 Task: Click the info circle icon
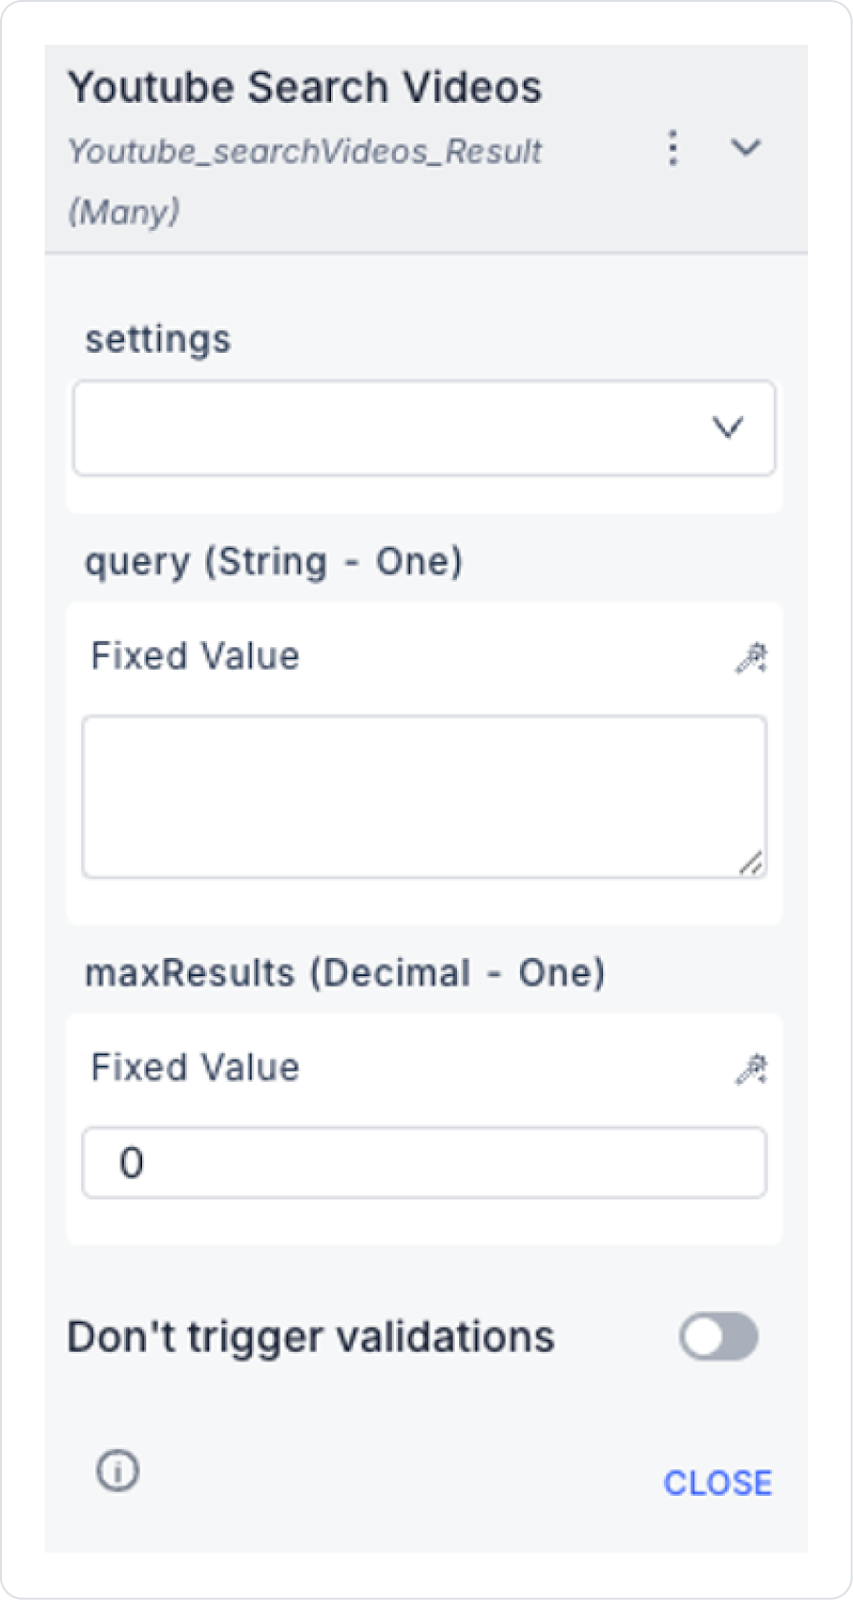118,1471
